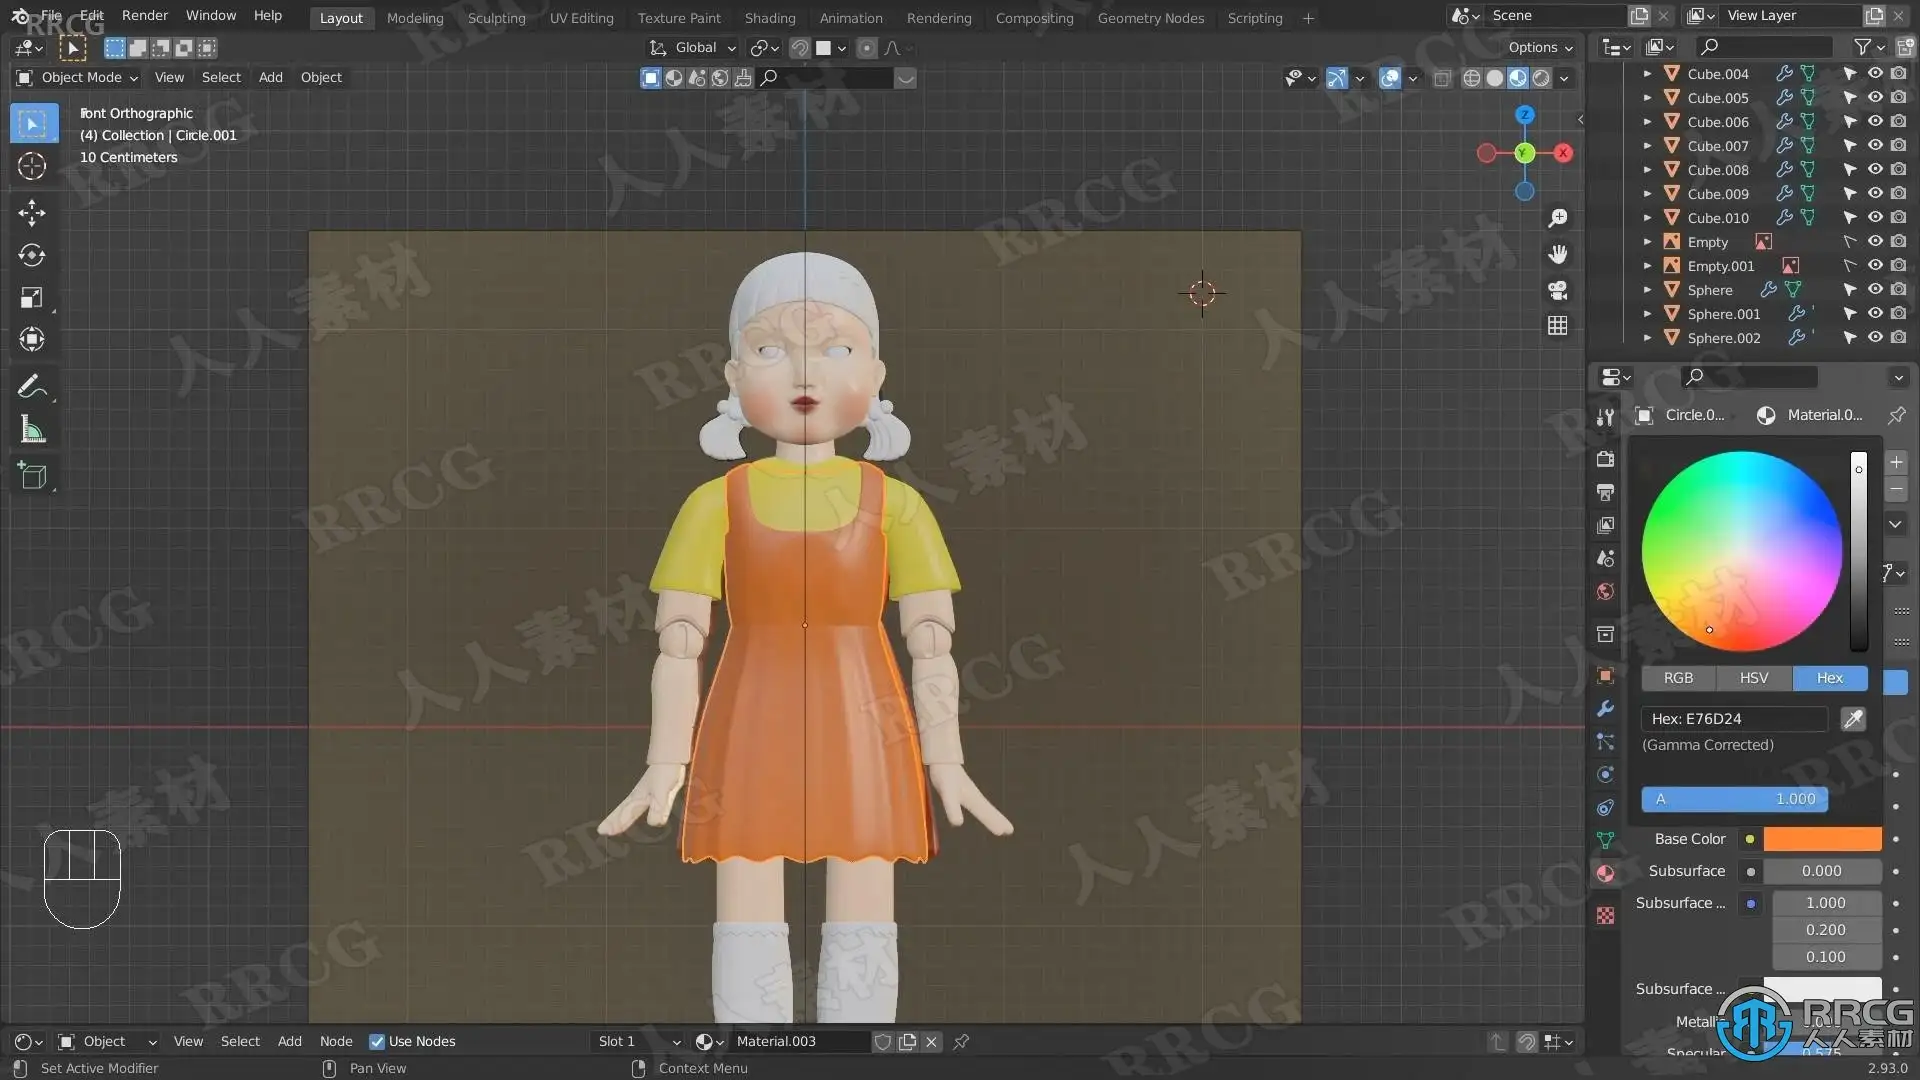Screen dimensions: 1920x1080
Task: Hide Cube.007 with its eye icon
Action: click(x=1875, y=146)
